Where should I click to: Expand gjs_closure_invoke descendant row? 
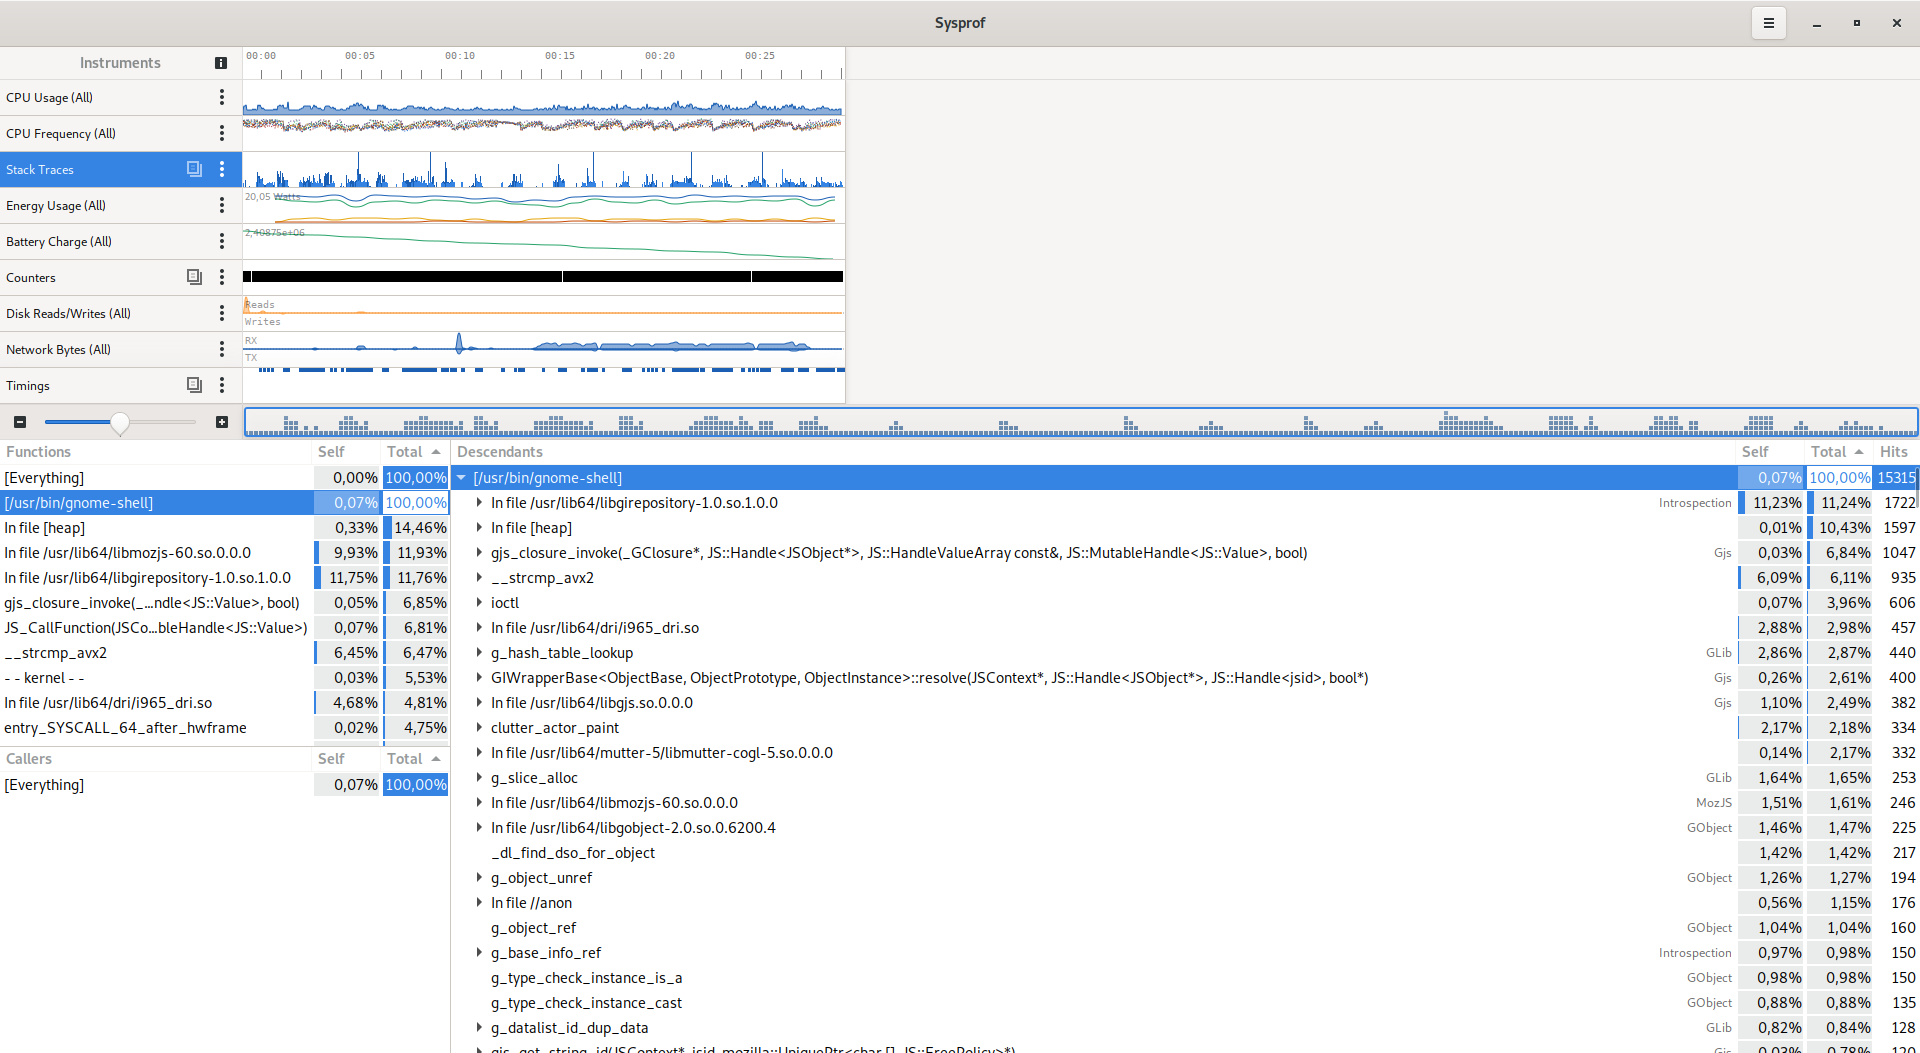479,553
